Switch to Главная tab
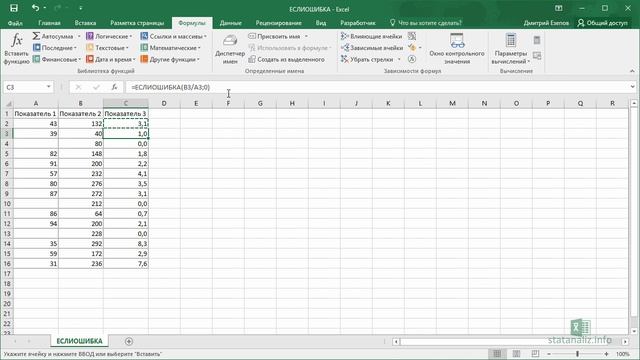640x360 pixels. [49, 23]
